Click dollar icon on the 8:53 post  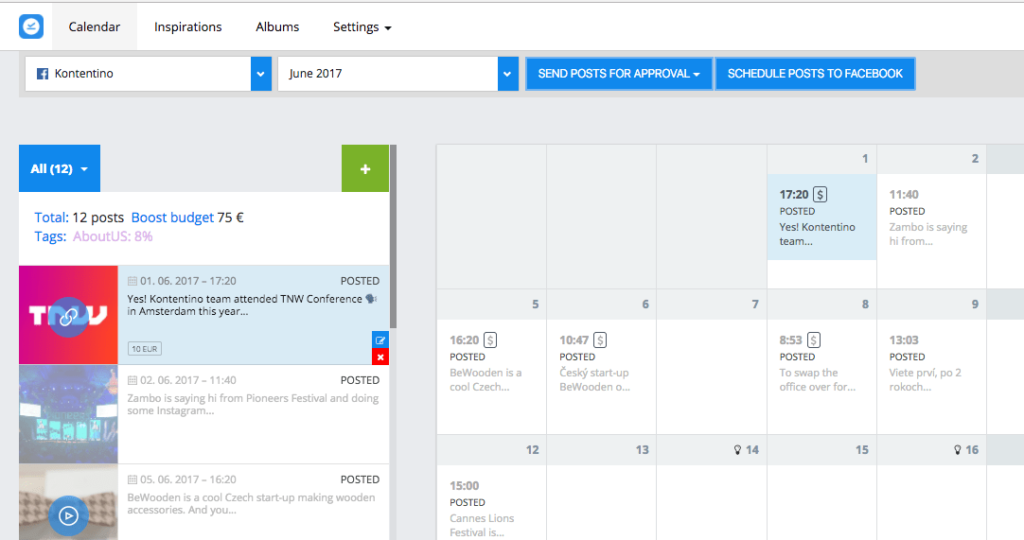[814, 340]
